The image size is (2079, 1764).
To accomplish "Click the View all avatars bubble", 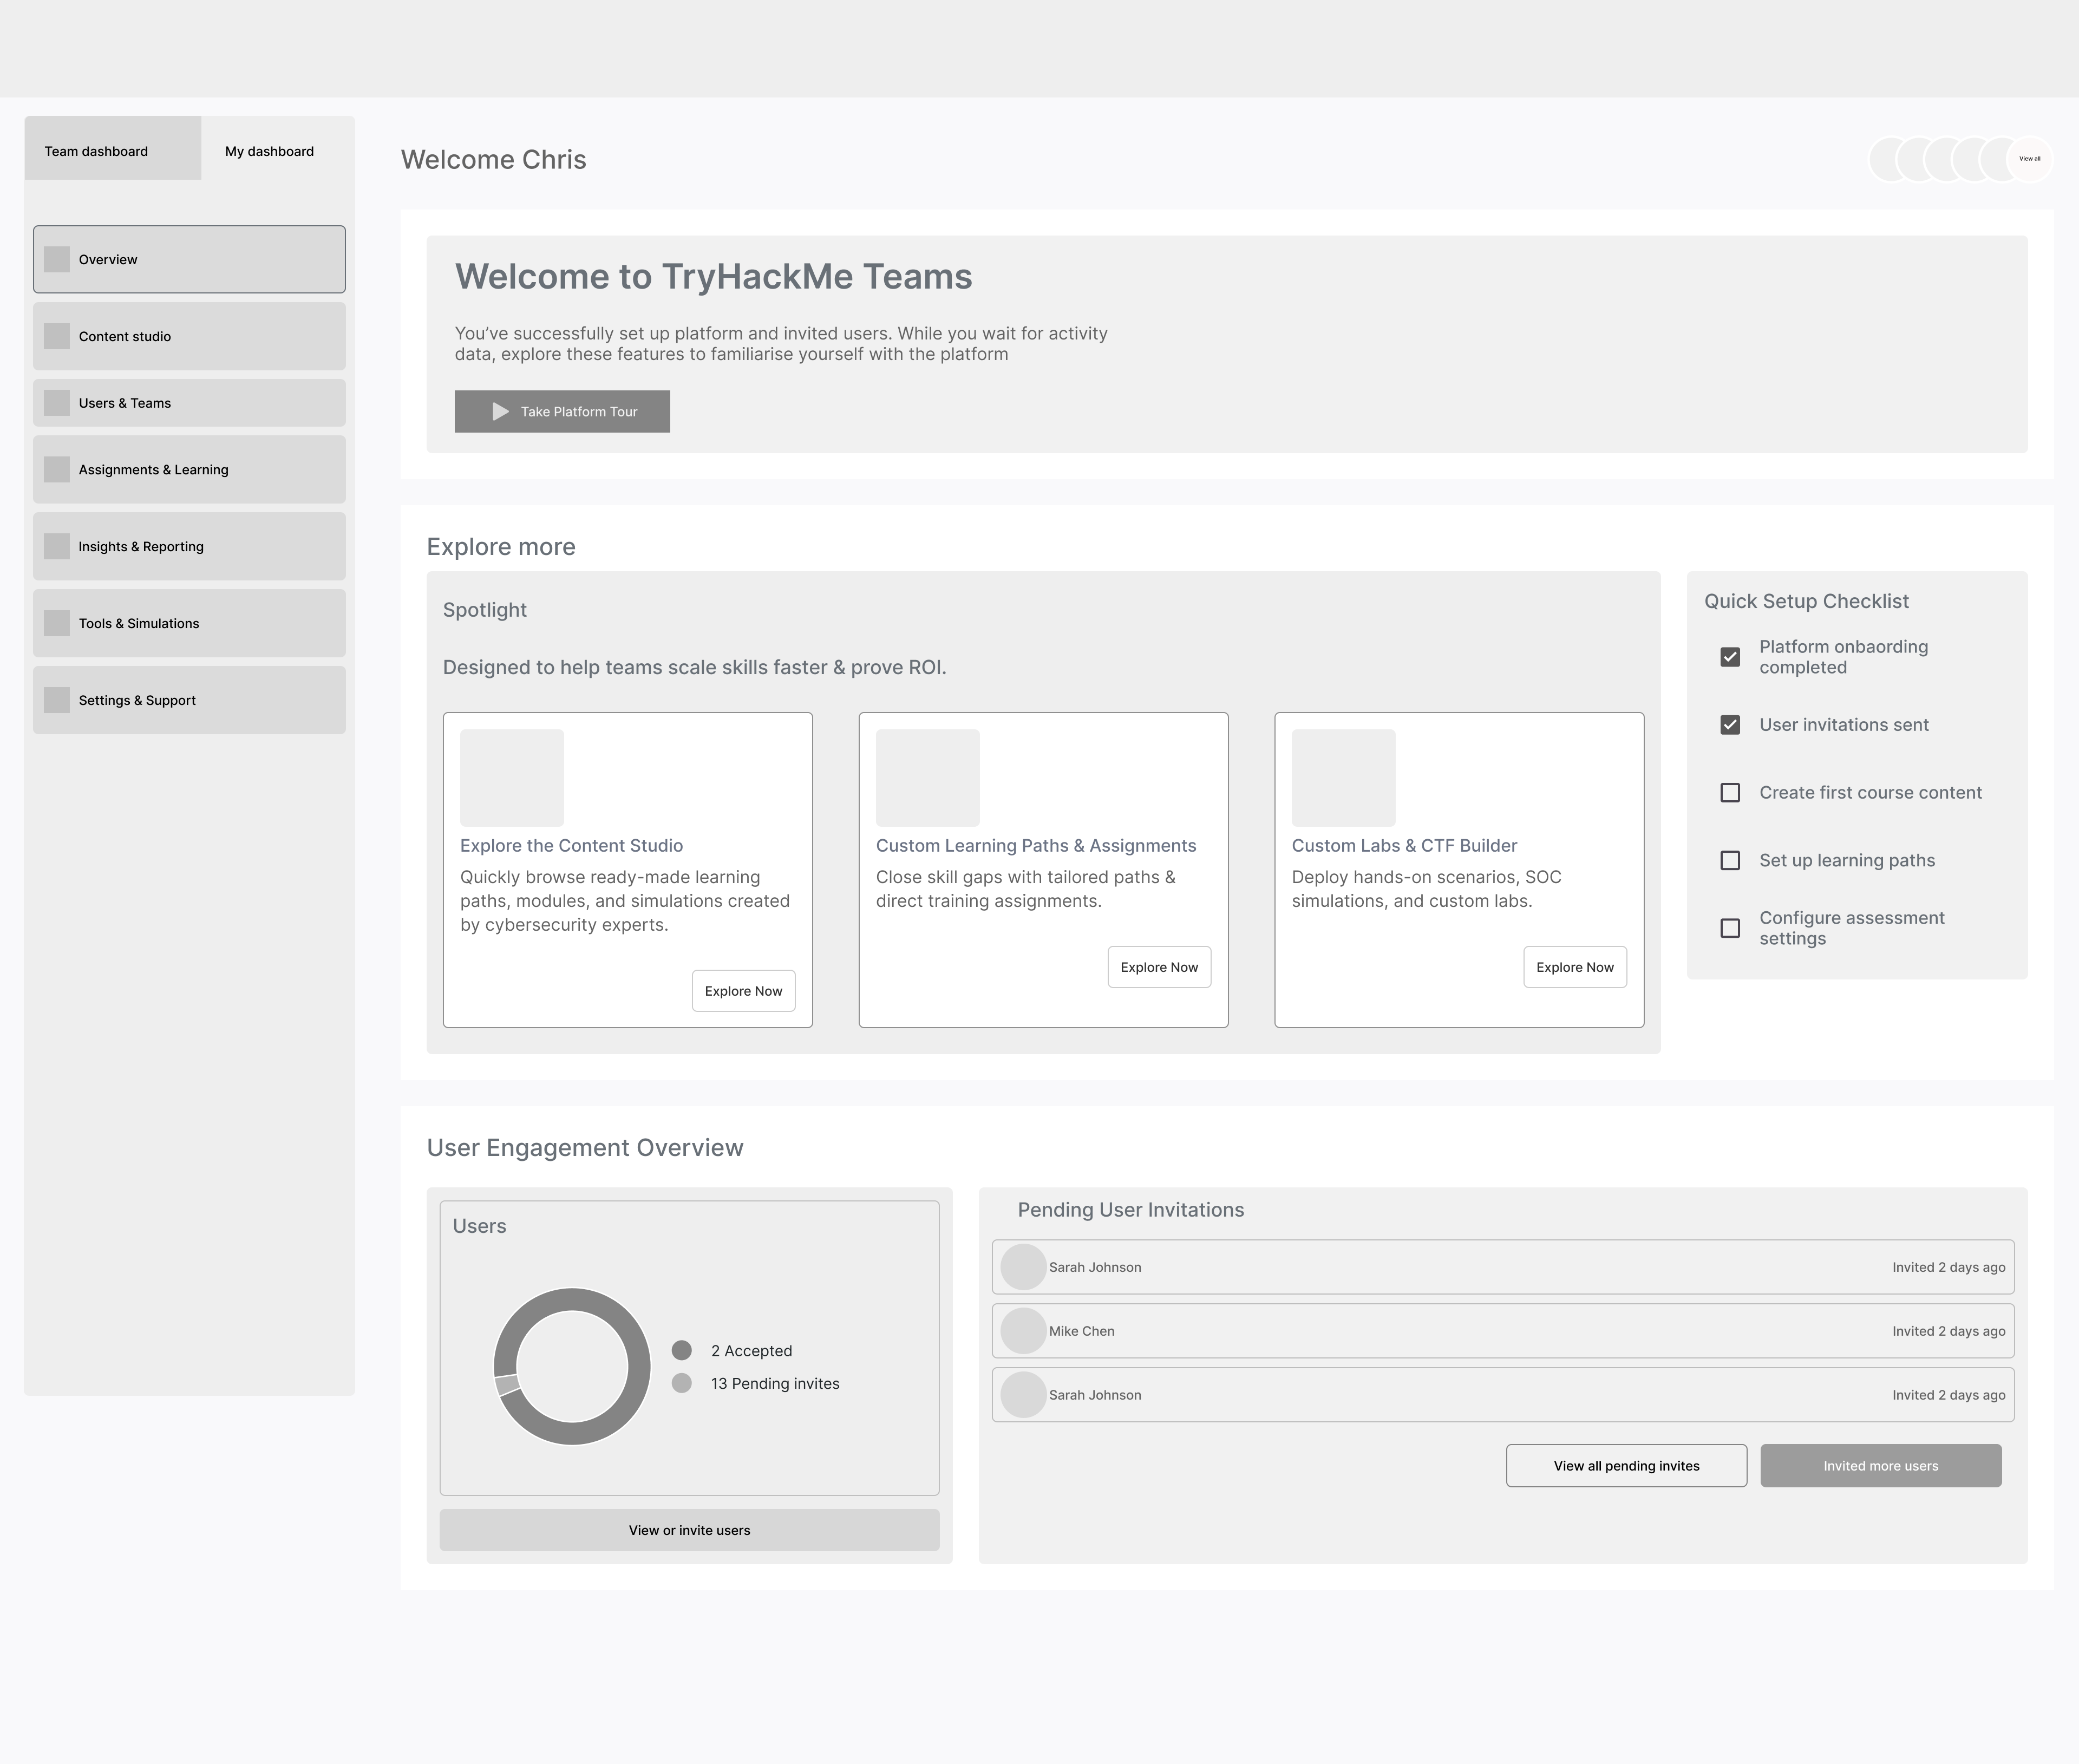I will pos(2030,159).
